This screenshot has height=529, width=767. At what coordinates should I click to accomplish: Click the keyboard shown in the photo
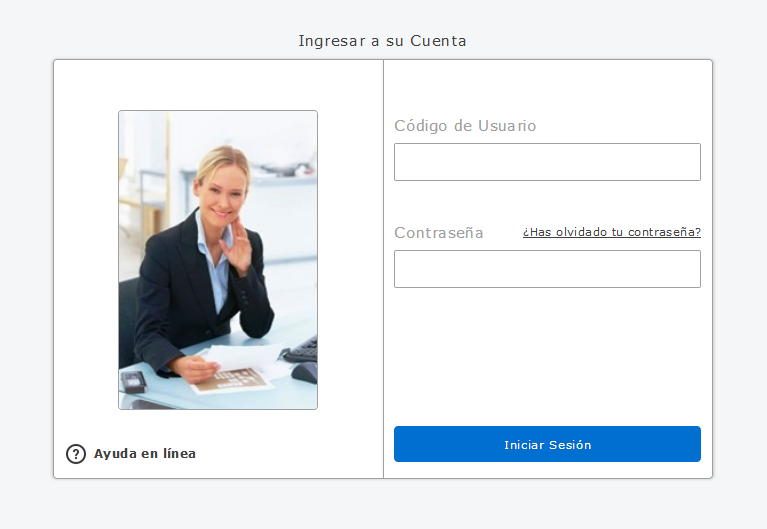point(301,350)
